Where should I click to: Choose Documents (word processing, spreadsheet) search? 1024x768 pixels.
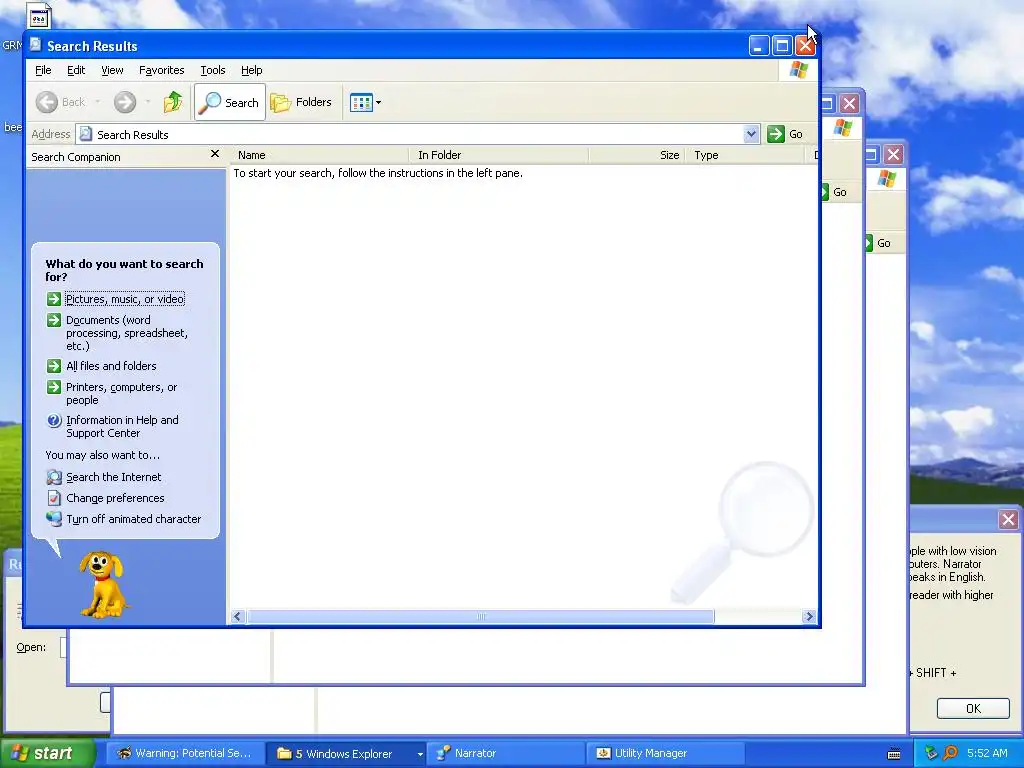(x=127, y=333)
